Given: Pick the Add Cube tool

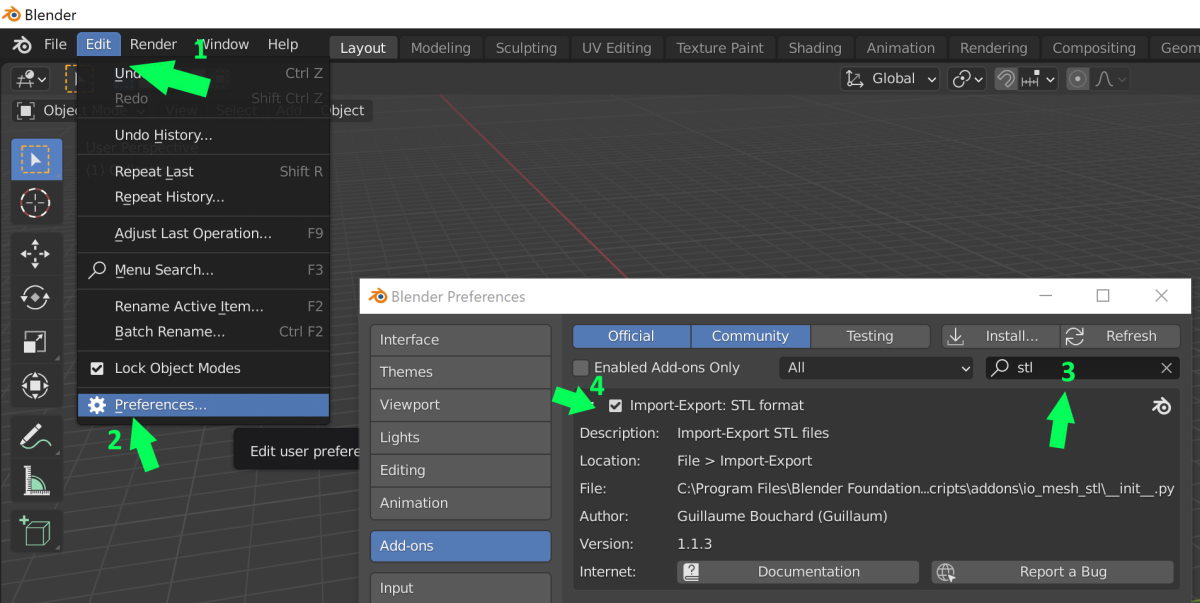Looking at the screenshot, I should pyautogui.click(x=35, y=531).
